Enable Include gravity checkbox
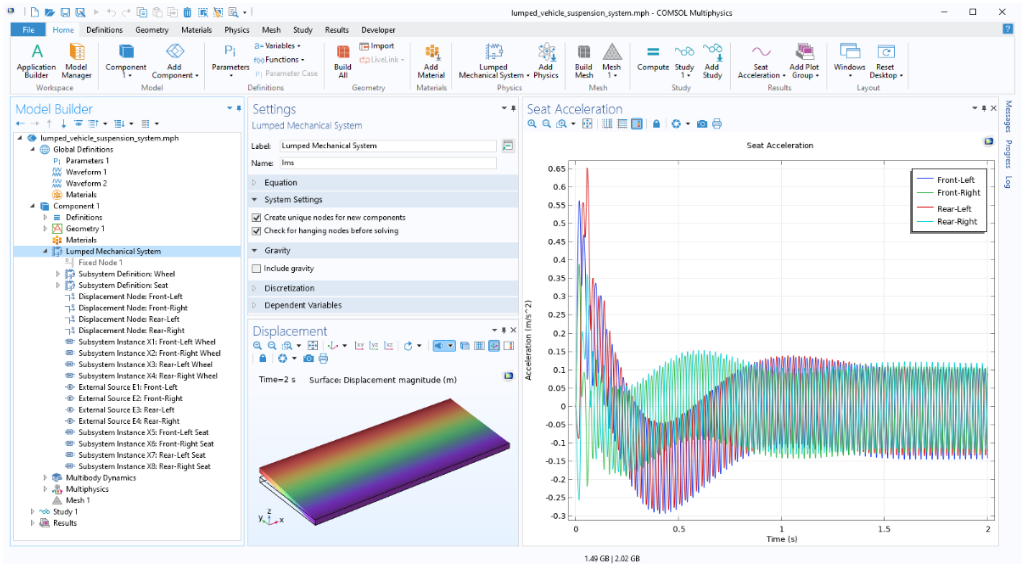Screen dimensions: 1027x564 click(x=257, y=269)
